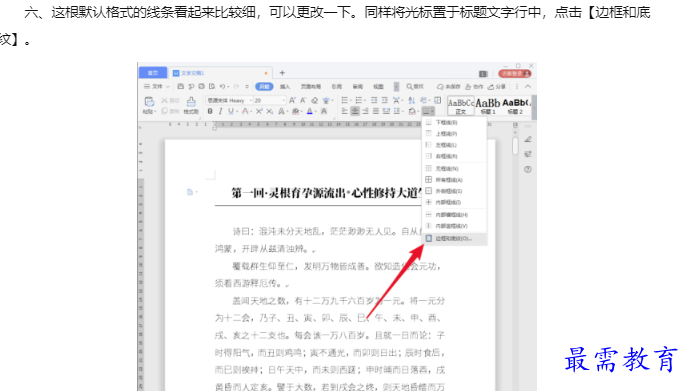The height and width of the screenshot is (391, 686).
Task: Click the Copy (复制) icon
Action: pyautogui.click(x=164, y=111)
